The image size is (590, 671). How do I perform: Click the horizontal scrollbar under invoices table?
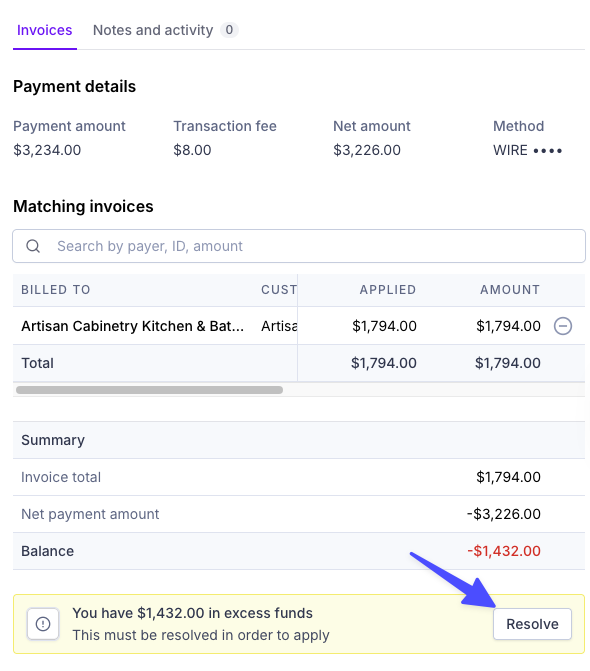[149, 390]
